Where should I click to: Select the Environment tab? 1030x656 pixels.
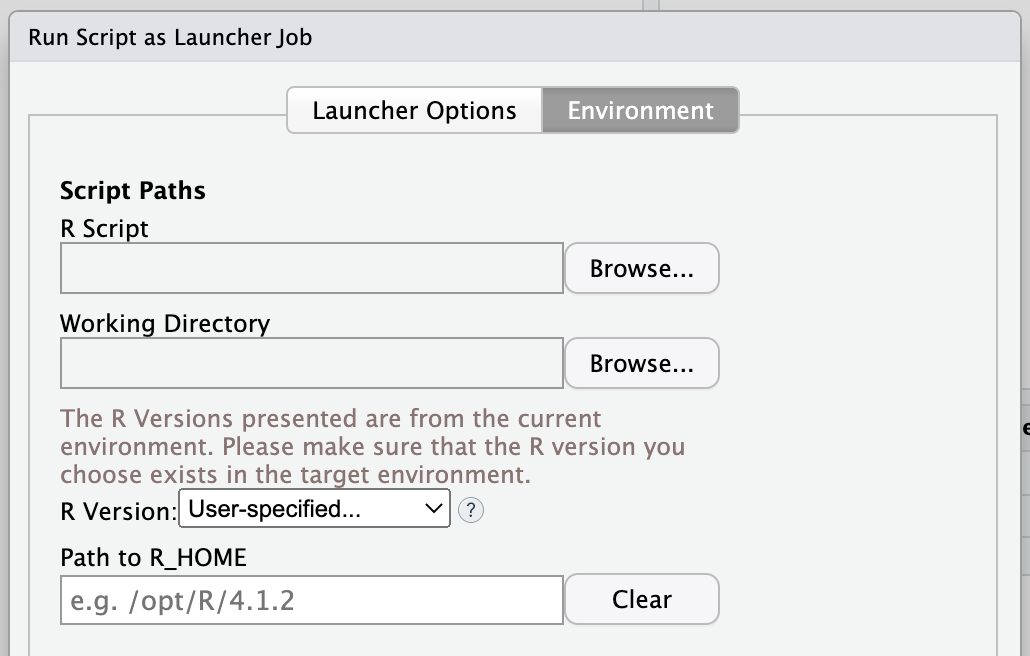click(x=640, y=110)
